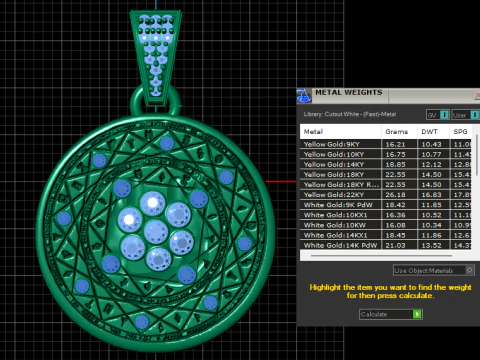Screen dimensions: 480x360
Task: Click the 16.21 grams value
Action: click(395, 144)
